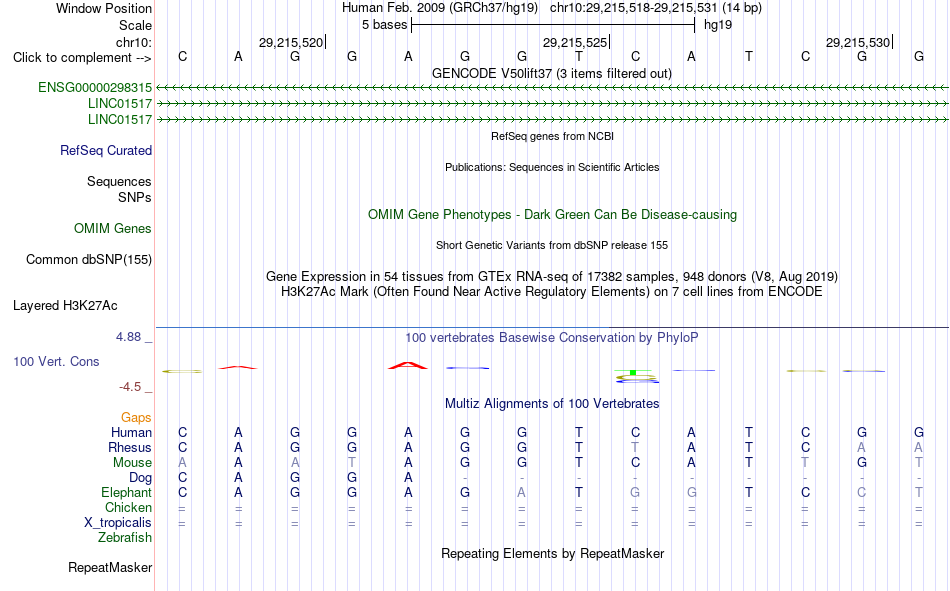Click the Elephant species label
This screenshot has width=950, height=591.
tap(127, 492)
